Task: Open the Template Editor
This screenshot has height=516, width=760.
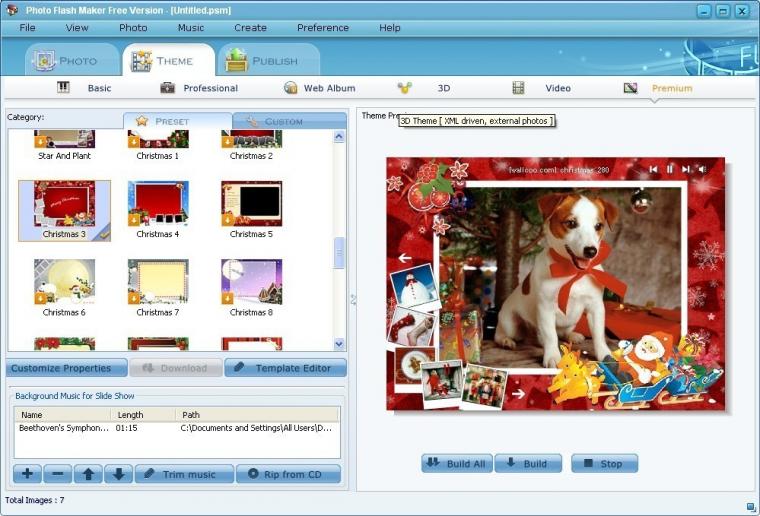Action: click(x=285, y=368)
